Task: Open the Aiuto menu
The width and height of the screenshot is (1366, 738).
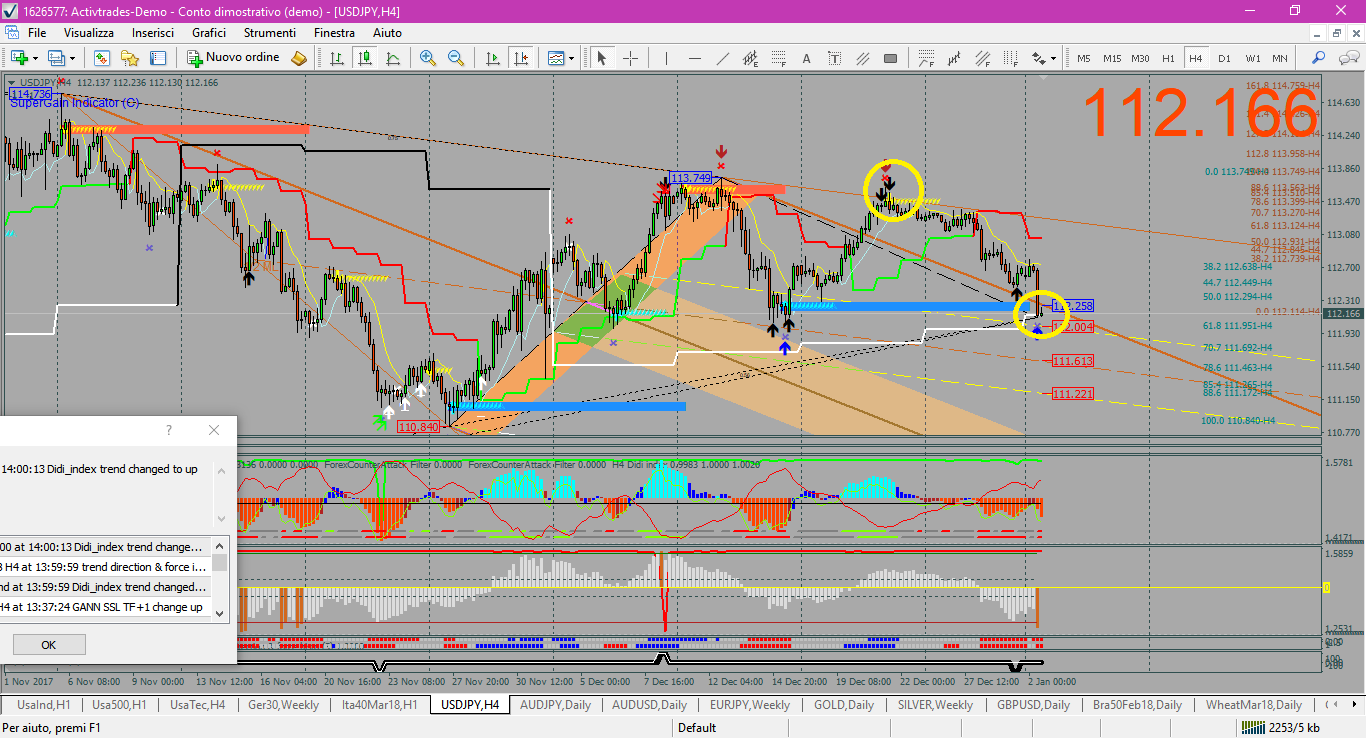Action: click(387, 33)
